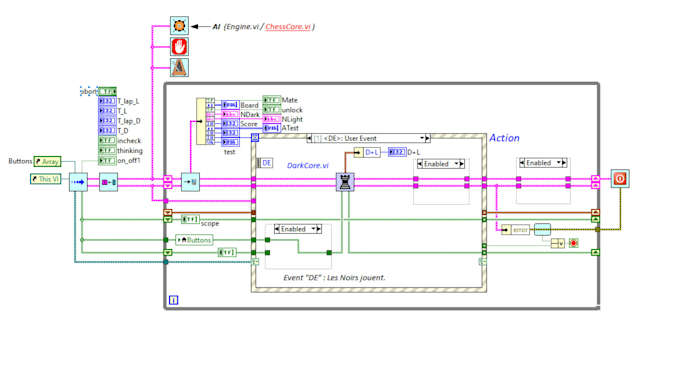The height and width of the screenshot is (372, 680).
Task: Go to previous event case with left arrow
Action: 309,138
